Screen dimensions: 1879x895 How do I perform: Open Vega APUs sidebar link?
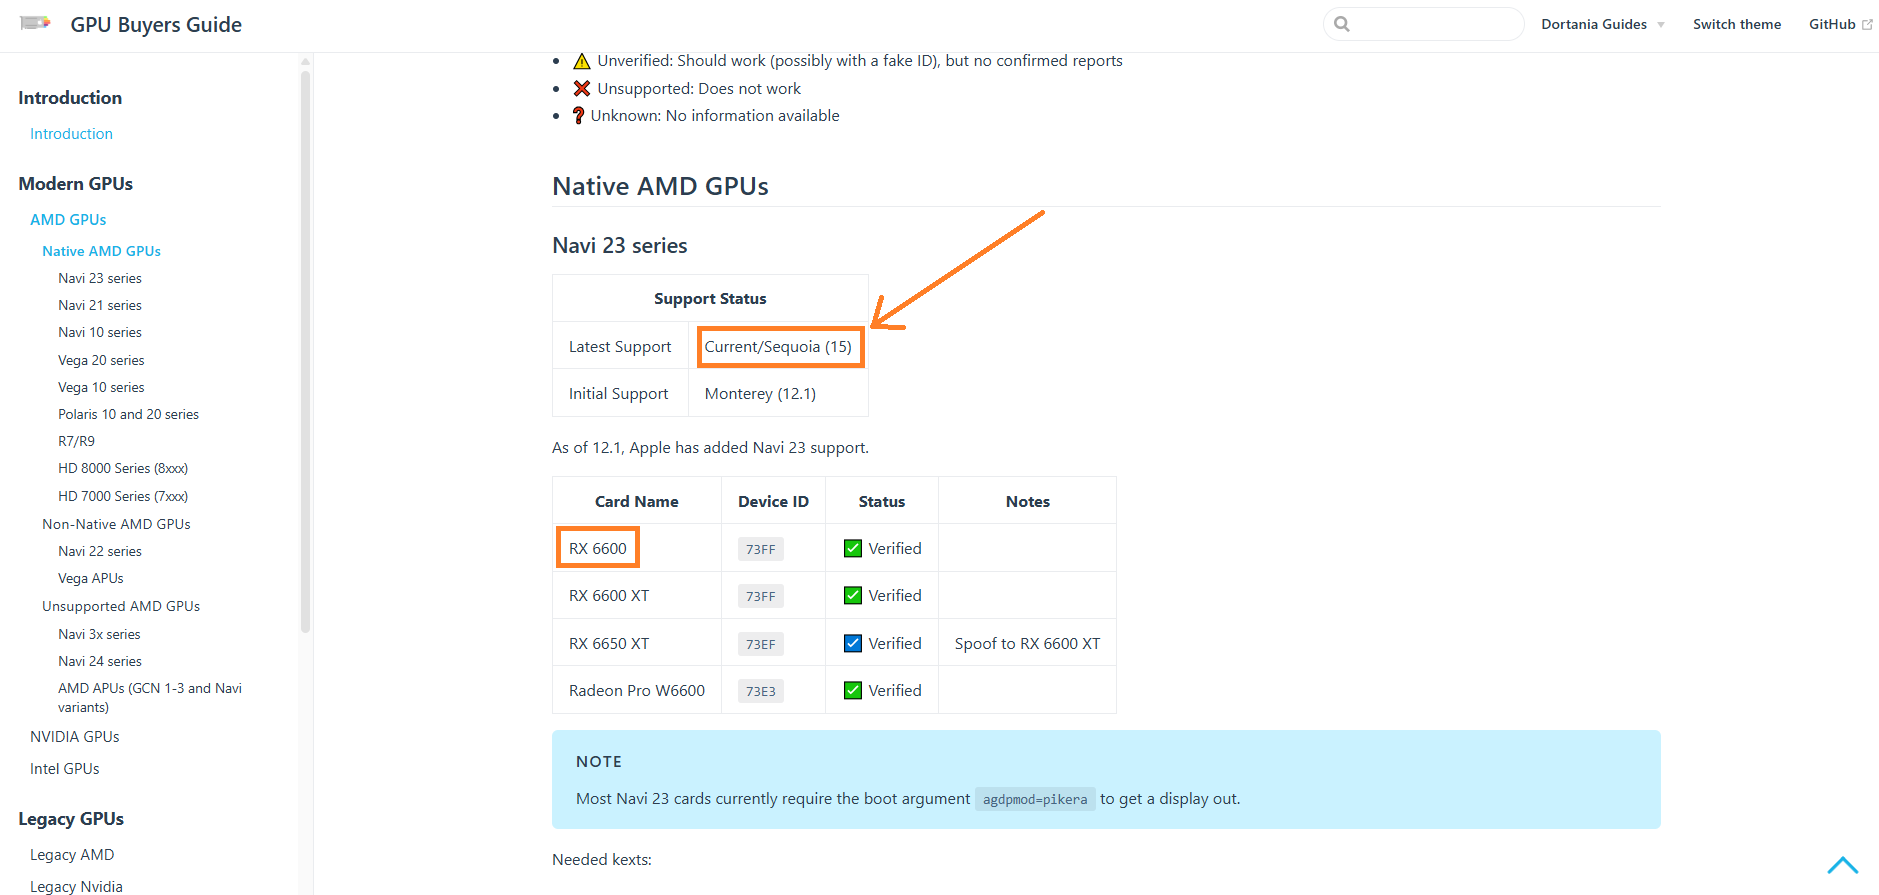click(91, 578)
